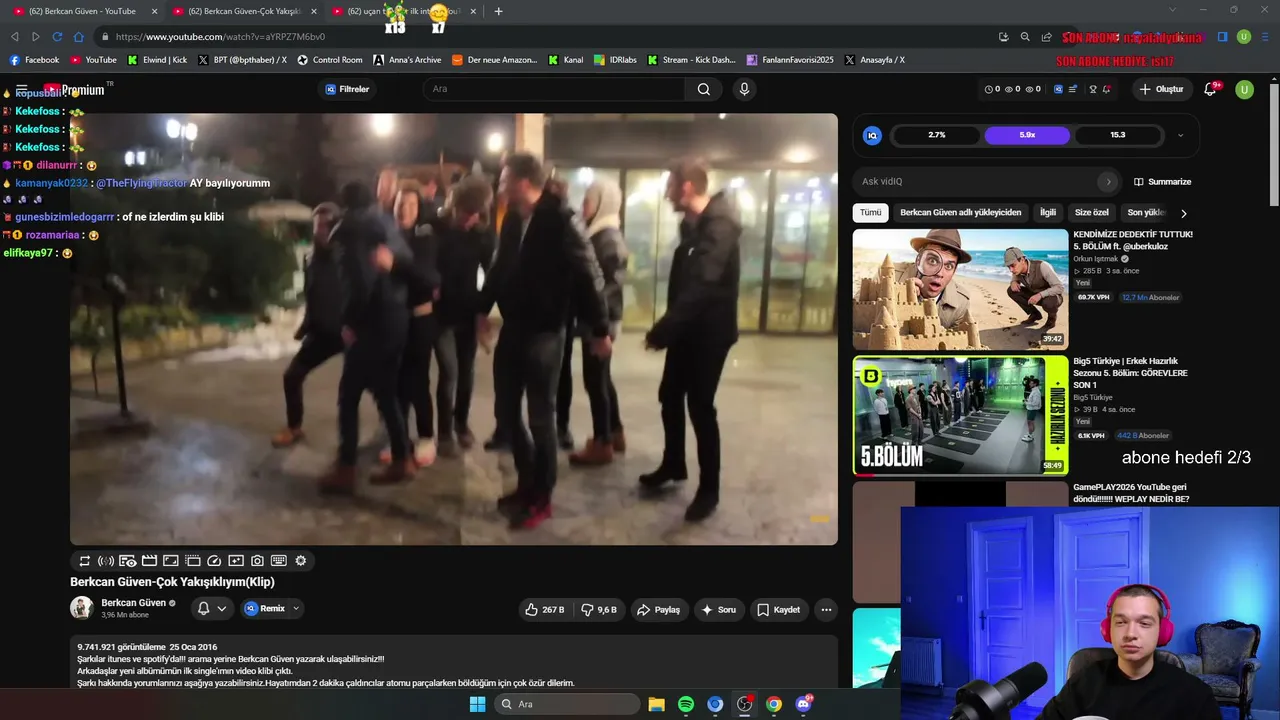Open the KENDİMİZE DEDEKTİF TUTTUK video thumbnail
The width and height of the screenshot is (1280, 720).
click(960, 289)
